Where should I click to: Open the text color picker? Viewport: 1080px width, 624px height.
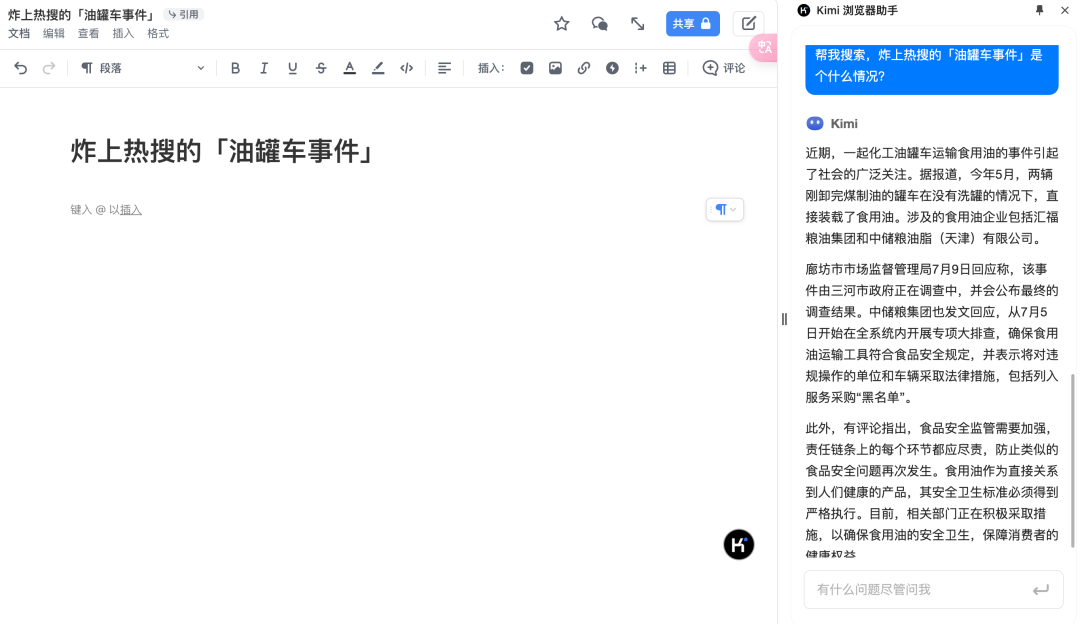click(x=350, y=68)
